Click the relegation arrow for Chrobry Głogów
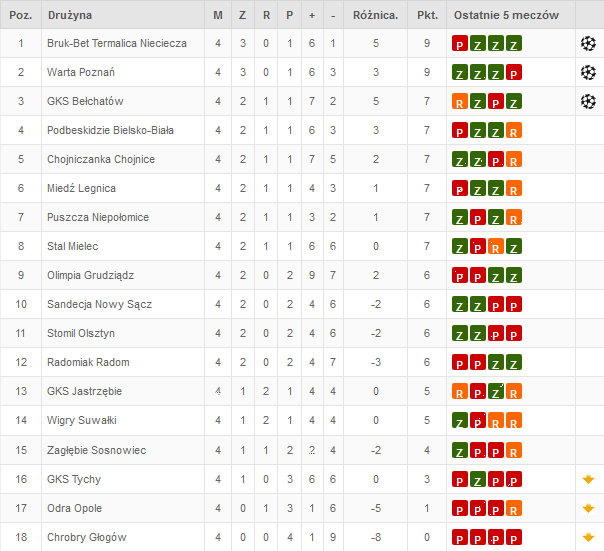 click(x=588, y=537)
